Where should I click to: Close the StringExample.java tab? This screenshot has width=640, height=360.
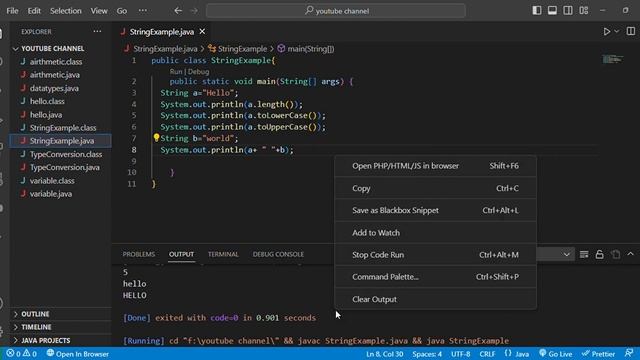click(202, 31)
